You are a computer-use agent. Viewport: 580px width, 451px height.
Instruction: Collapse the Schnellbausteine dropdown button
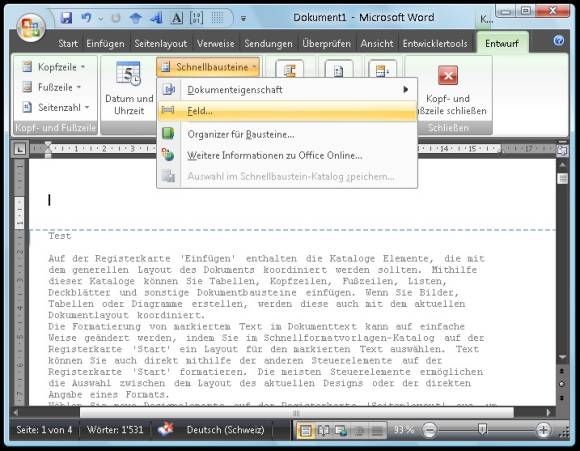tap(208, 67)
